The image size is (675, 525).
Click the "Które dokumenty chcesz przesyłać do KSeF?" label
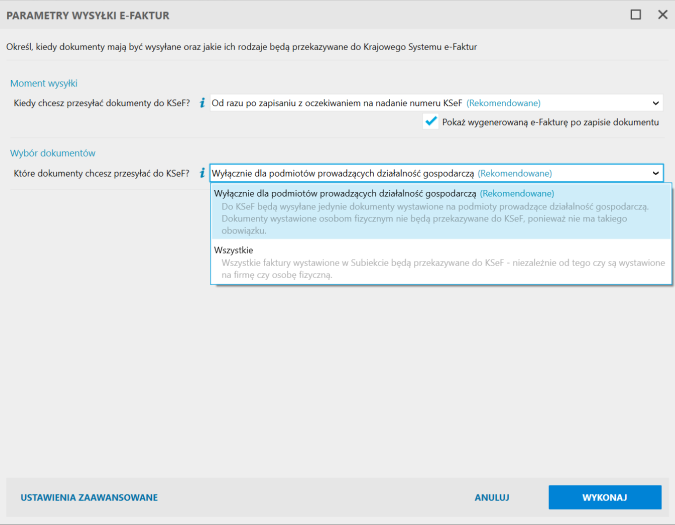coord(101,173)
